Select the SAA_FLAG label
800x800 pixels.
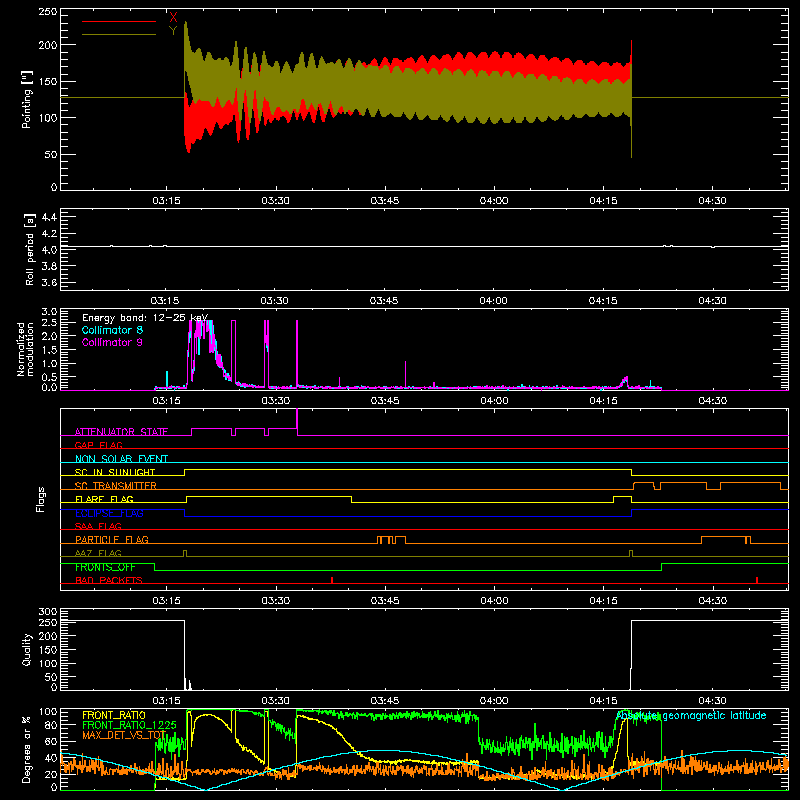point(98,526)
